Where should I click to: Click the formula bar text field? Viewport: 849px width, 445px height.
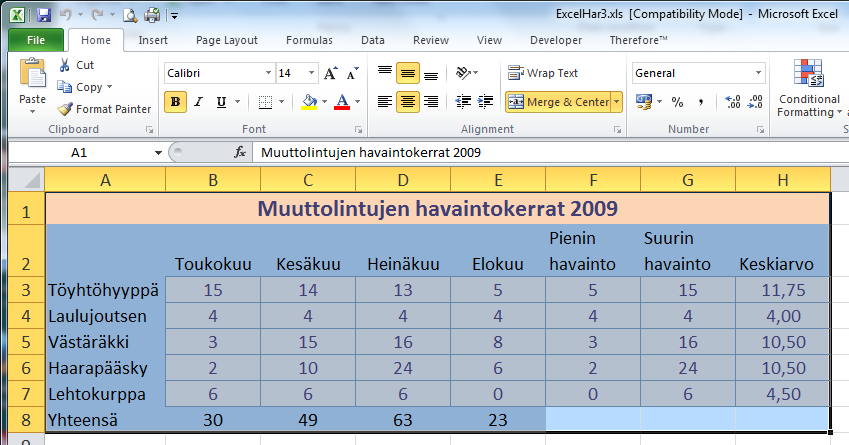550,153
